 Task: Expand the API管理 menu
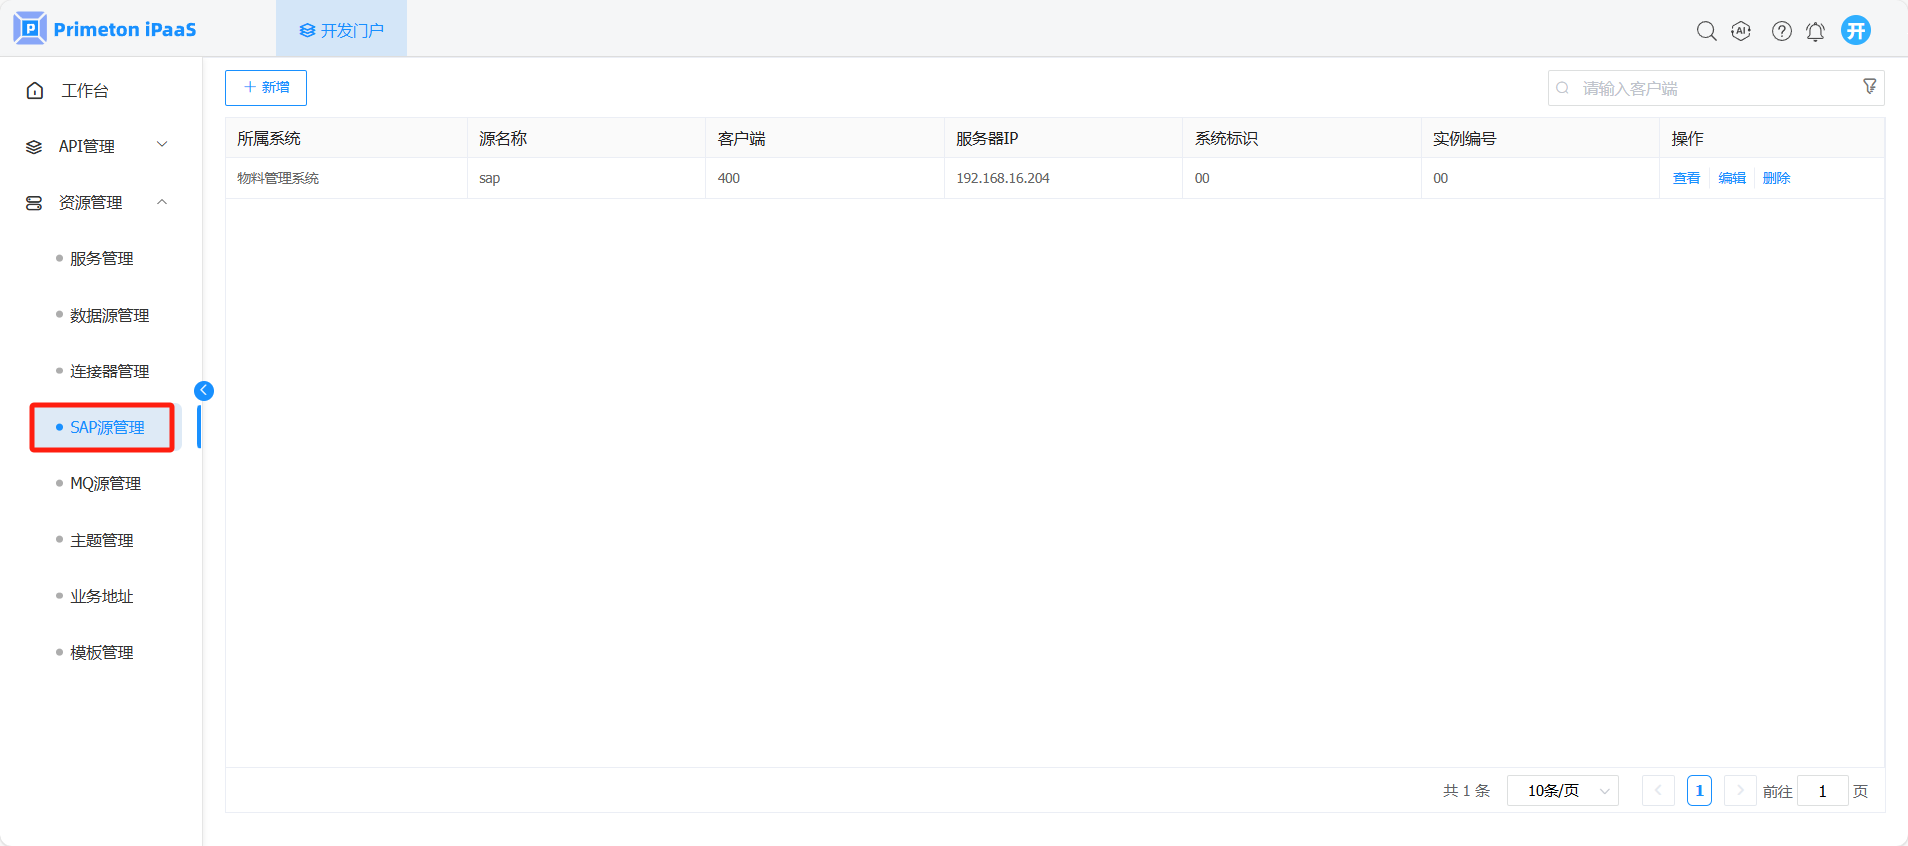[96, 146]
